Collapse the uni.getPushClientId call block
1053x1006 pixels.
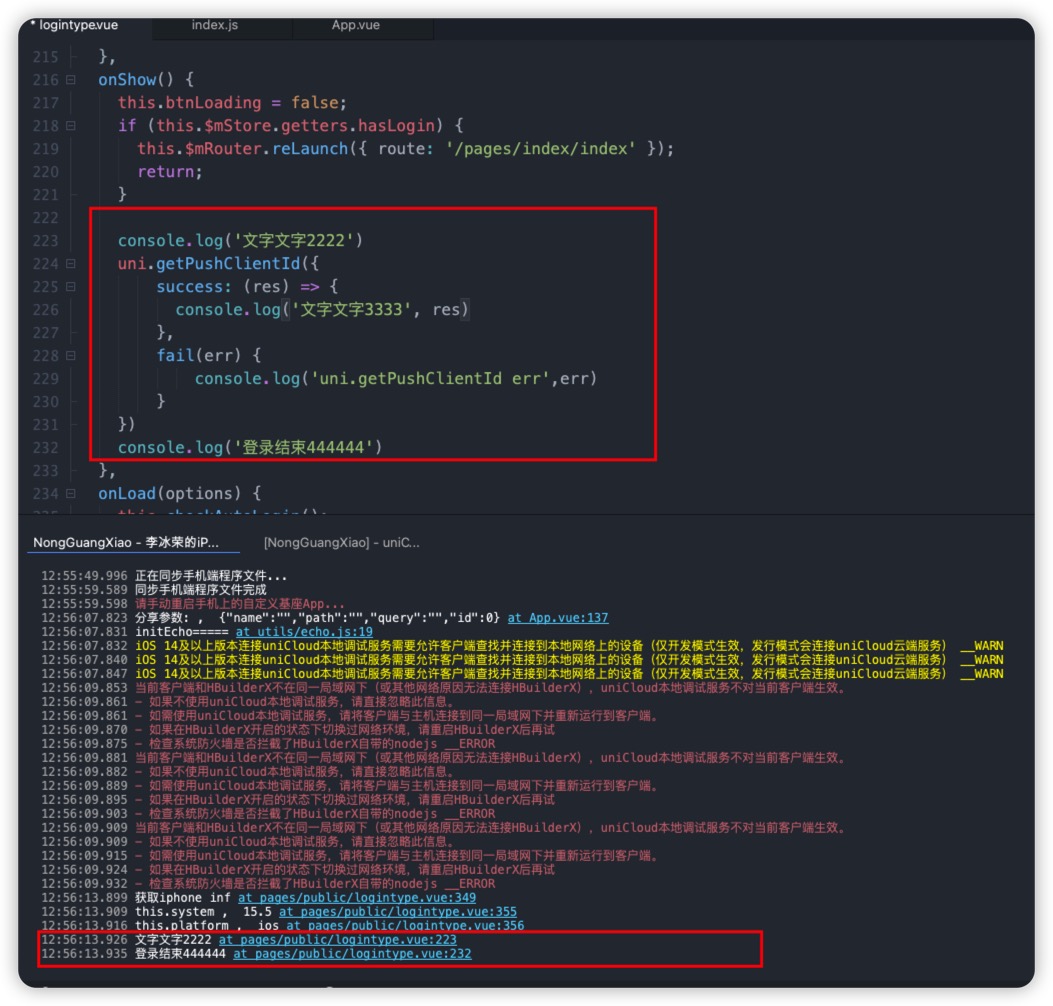[71, 264]
